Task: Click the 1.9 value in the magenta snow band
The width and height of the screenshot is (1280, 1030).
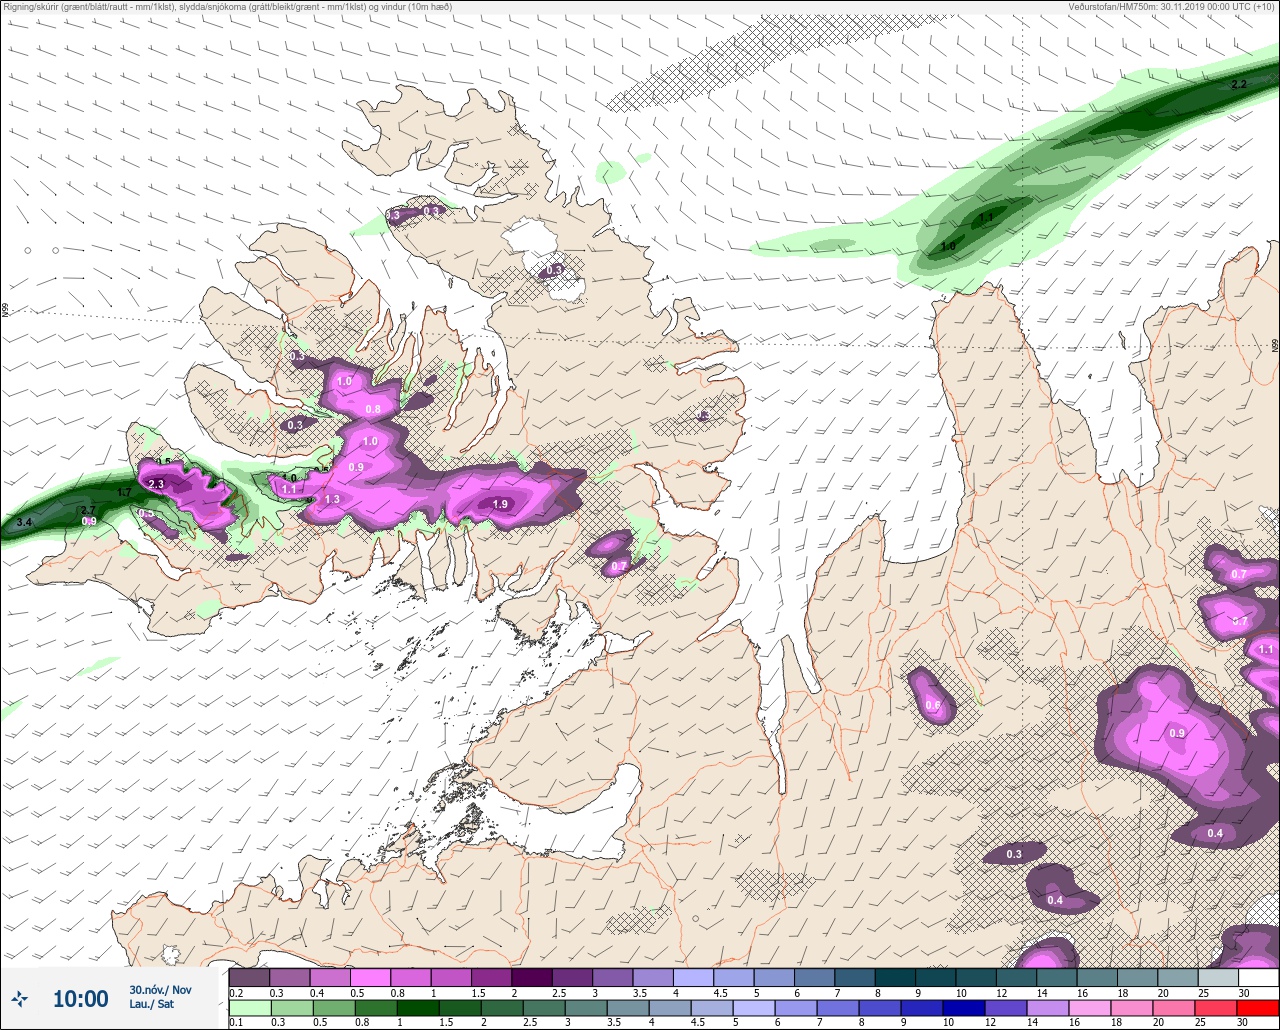Action: [x=501, y=504]
